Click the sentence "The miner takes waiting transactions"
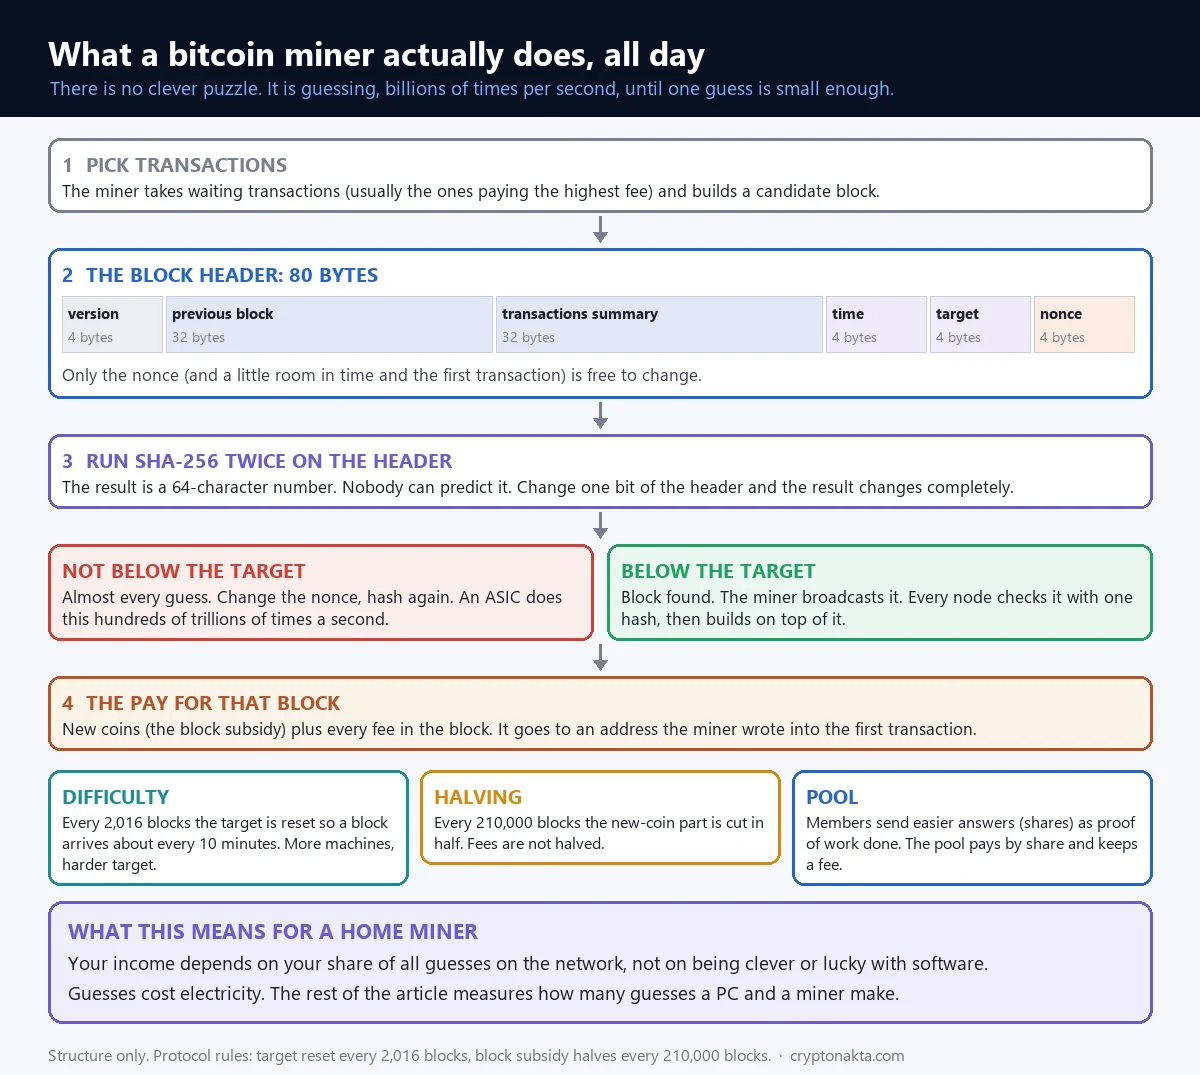Viewport: 1200px width, 1075px height. (471, 191)
